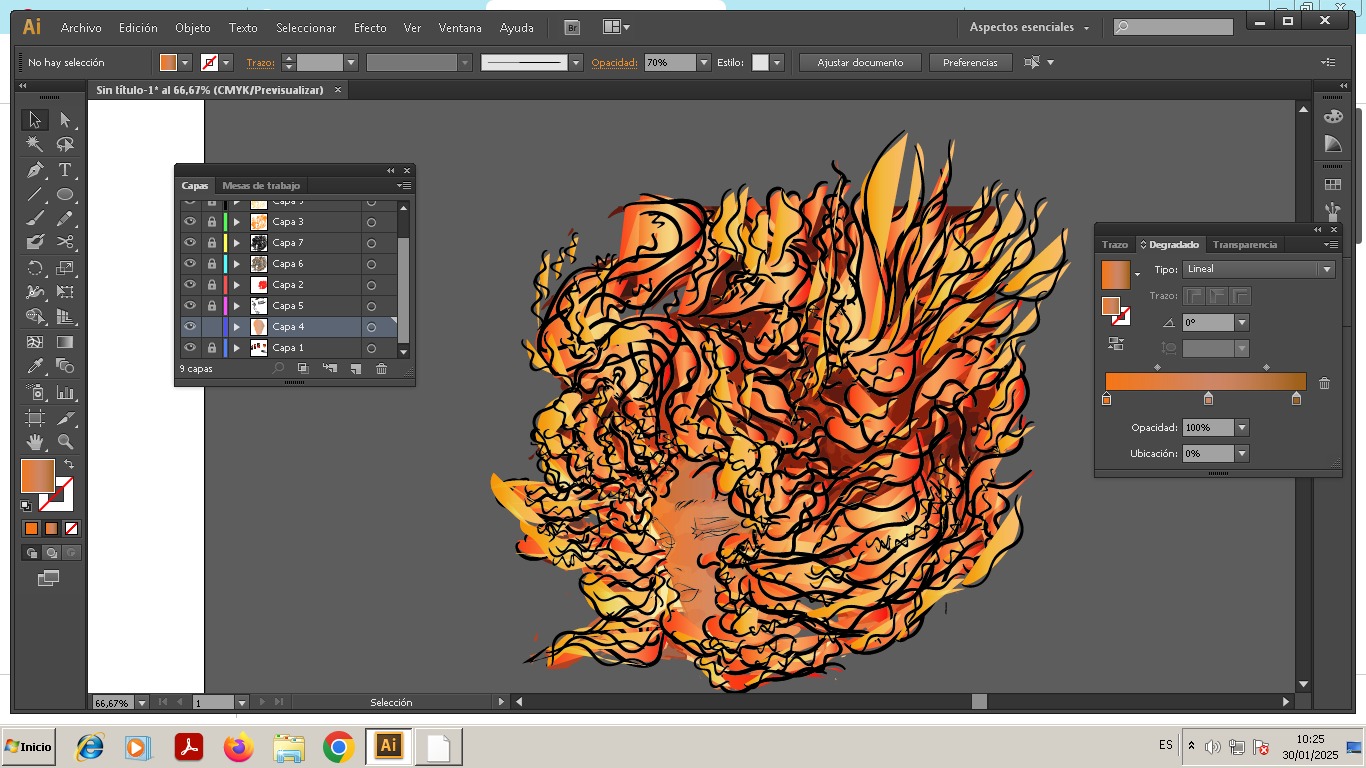Select the Type tool
Screen dimensions: 1366x768
click(x=65, y=170)
